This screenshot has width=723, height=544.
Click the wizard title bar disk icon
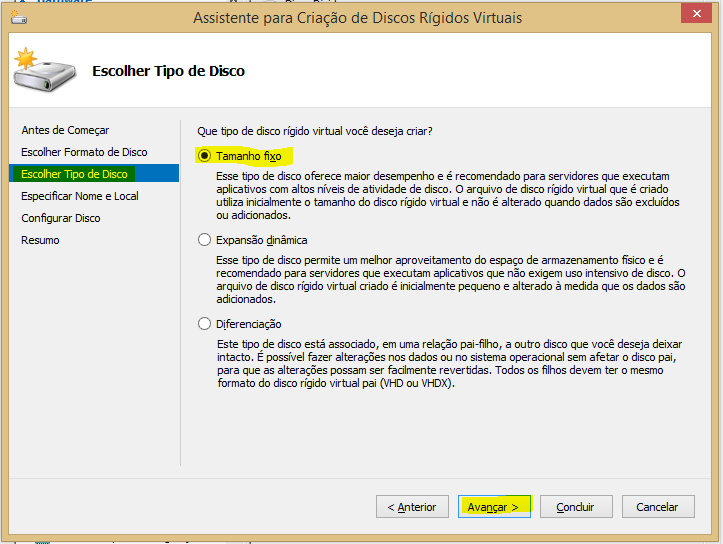pyautogui.click(x=19, y=18)
